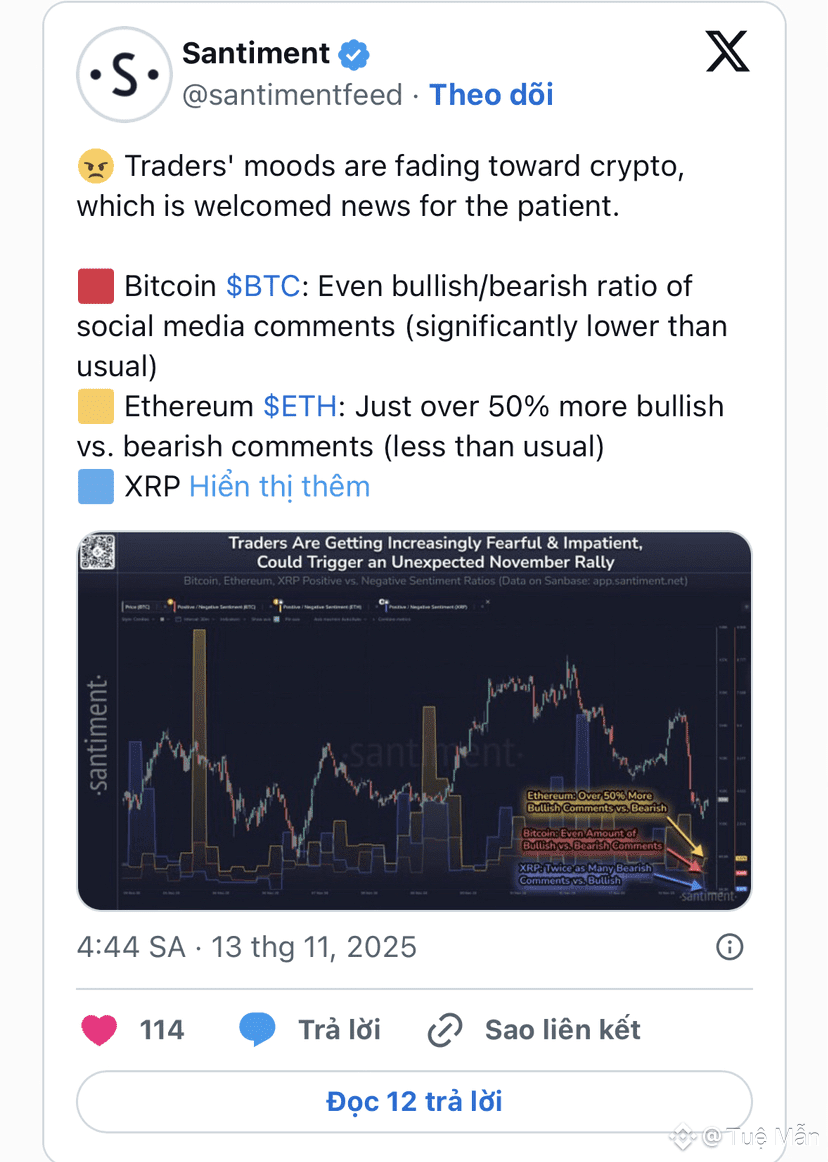The width and height of the screenshot is (828, 1162).
Task: Click the Trả lời reply label
Action: 339,1029
